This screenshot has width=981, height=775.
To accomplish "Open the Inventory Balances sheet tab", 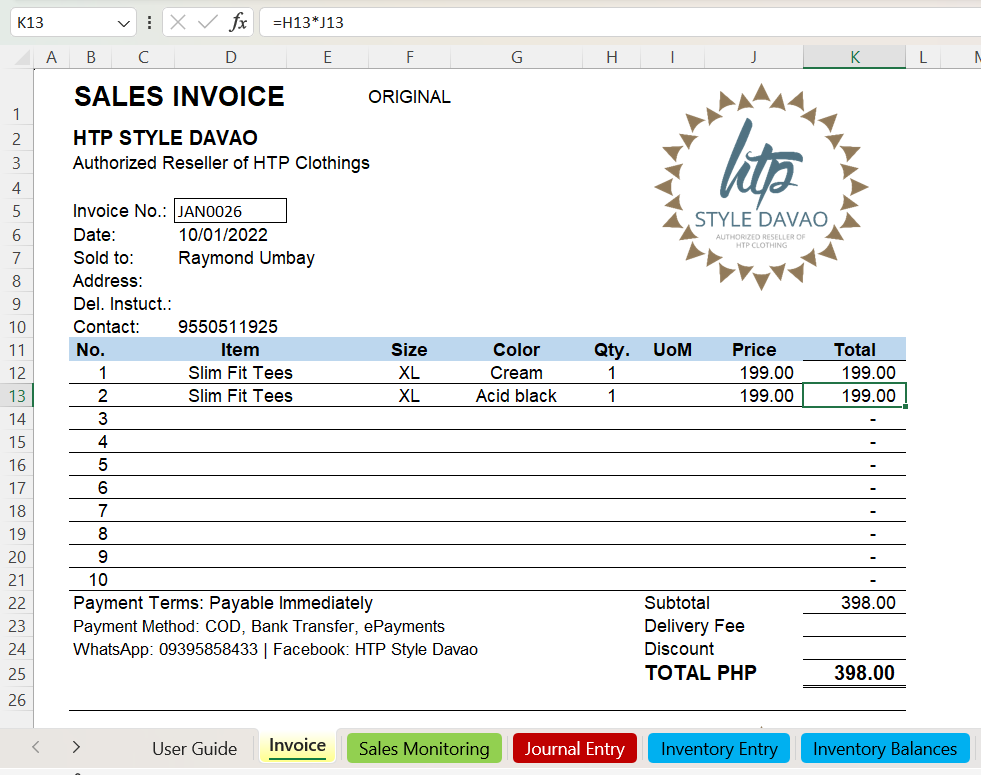I will [x=885, y=749].
